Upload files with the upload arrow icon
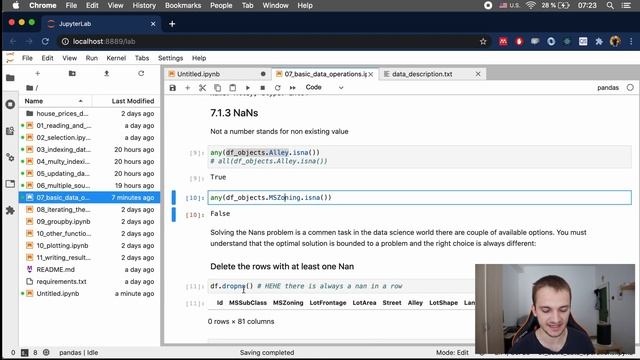 click(107, 73)
